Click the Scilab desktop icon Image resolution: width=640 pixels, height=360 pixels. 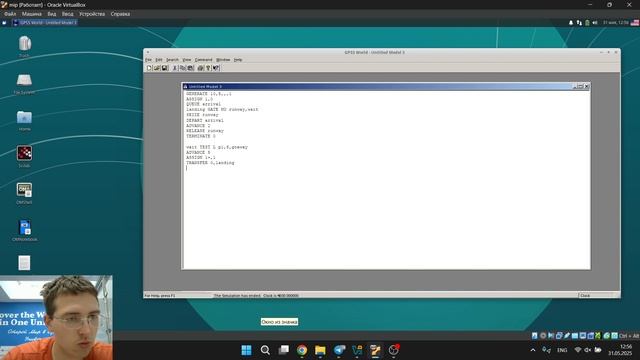pos(24,154)
